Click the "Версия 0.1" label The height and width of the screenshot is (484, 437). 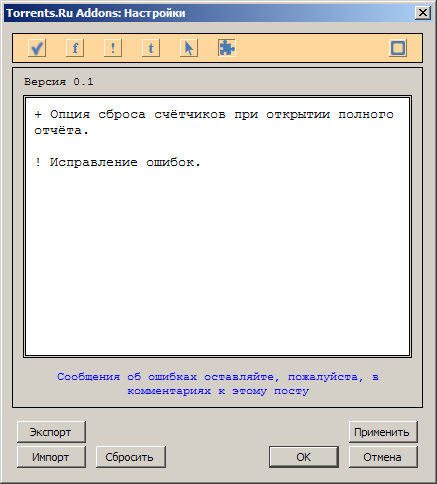59,82
